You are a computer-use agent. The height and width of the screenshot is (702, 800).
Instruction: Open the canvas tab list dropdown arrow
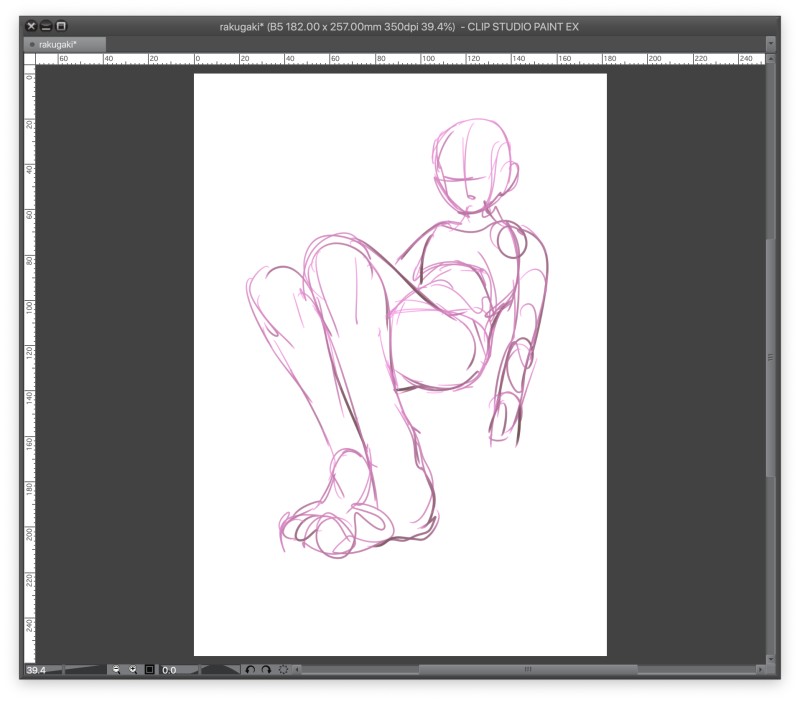point(771,44)
